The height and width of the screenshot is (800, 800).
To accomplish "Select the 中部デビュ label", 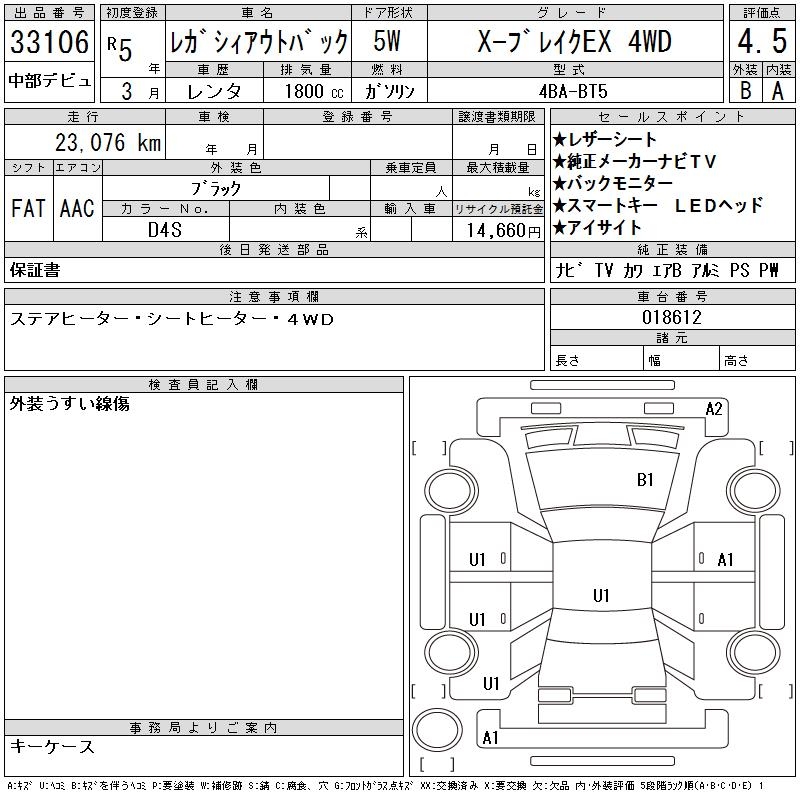I will pyautogui.click(x=49, y=81).
